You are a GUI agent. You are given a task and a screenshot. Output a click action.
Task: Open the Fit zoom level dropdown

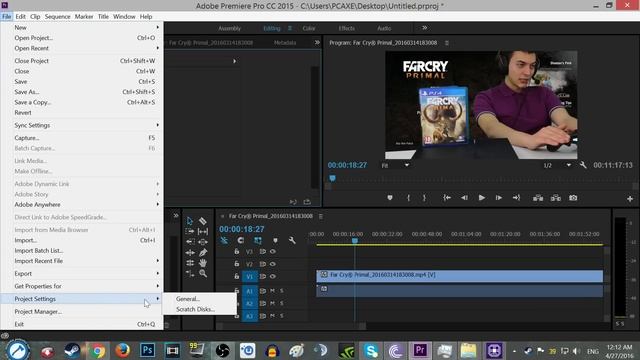(395, 165)
